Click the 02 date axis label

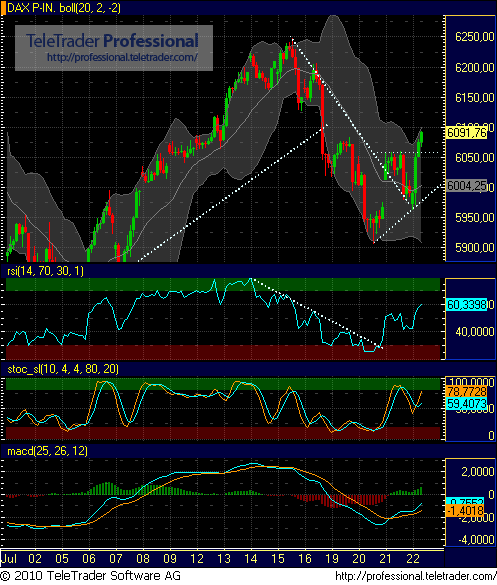click(x=35, y=559)
